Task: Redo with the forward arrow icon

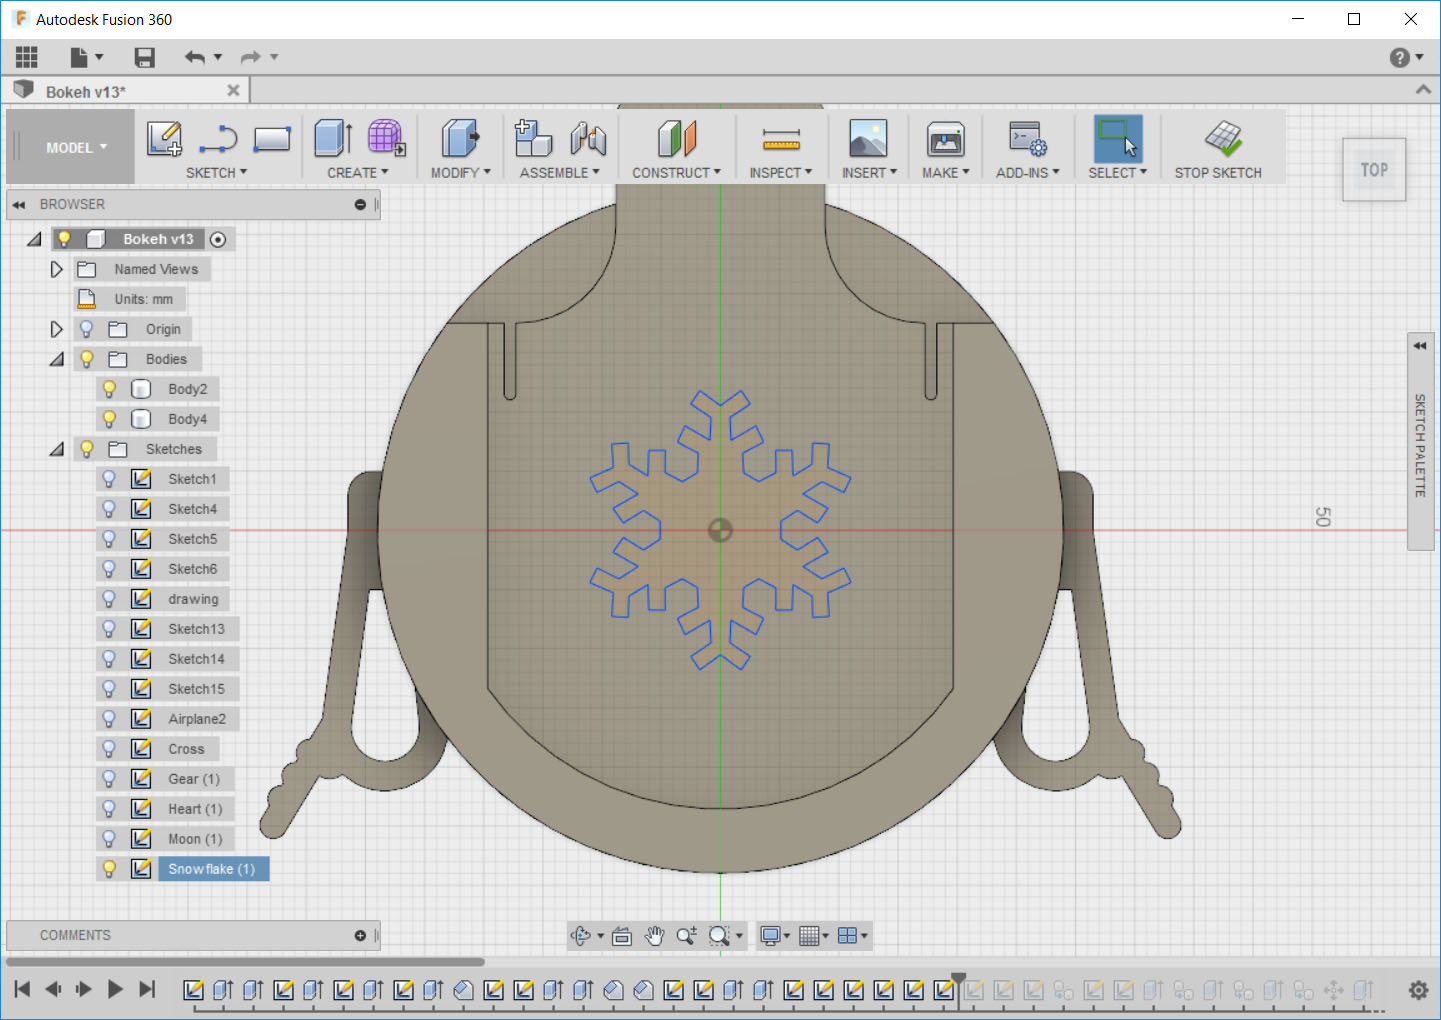Action: [x=250, y=57]
